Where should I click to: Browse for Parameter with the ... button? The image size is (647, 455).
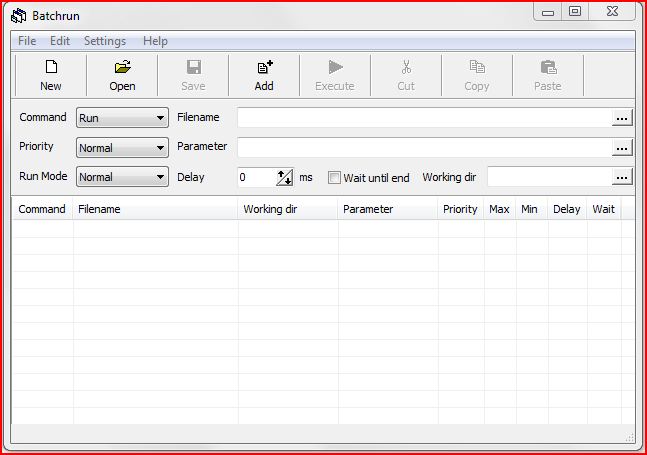coord(622,148)
